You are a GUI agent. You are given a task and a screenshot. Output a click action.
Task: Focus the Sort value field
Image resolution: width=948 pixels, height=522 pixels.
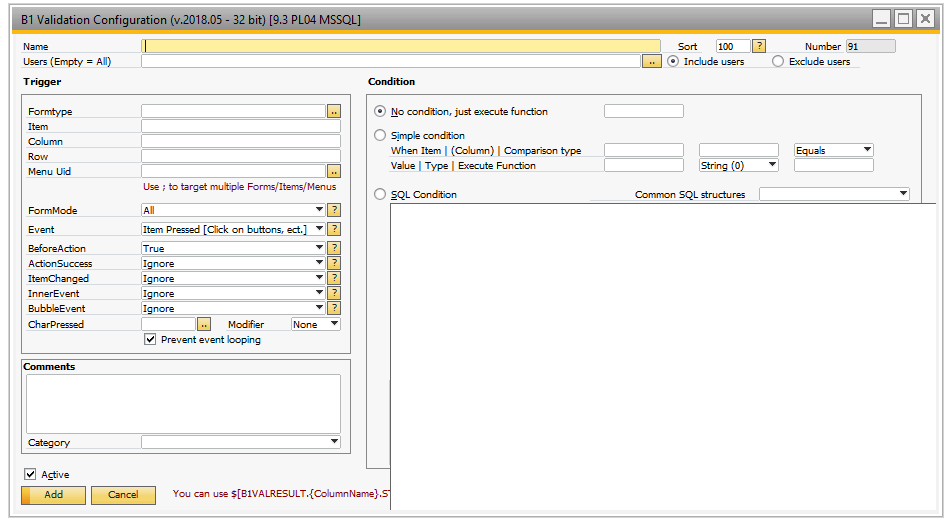tap(733, 46)
